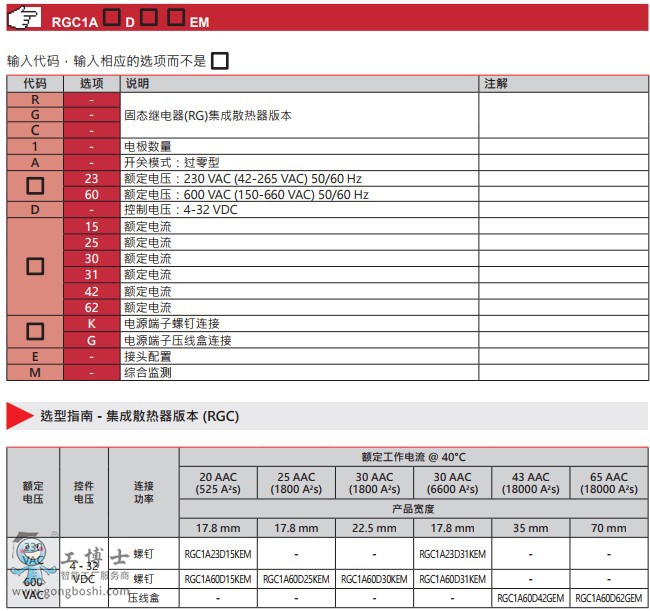
Task: Select the empty square beside the 额定电流 rows
Action: tap(35, 266)
